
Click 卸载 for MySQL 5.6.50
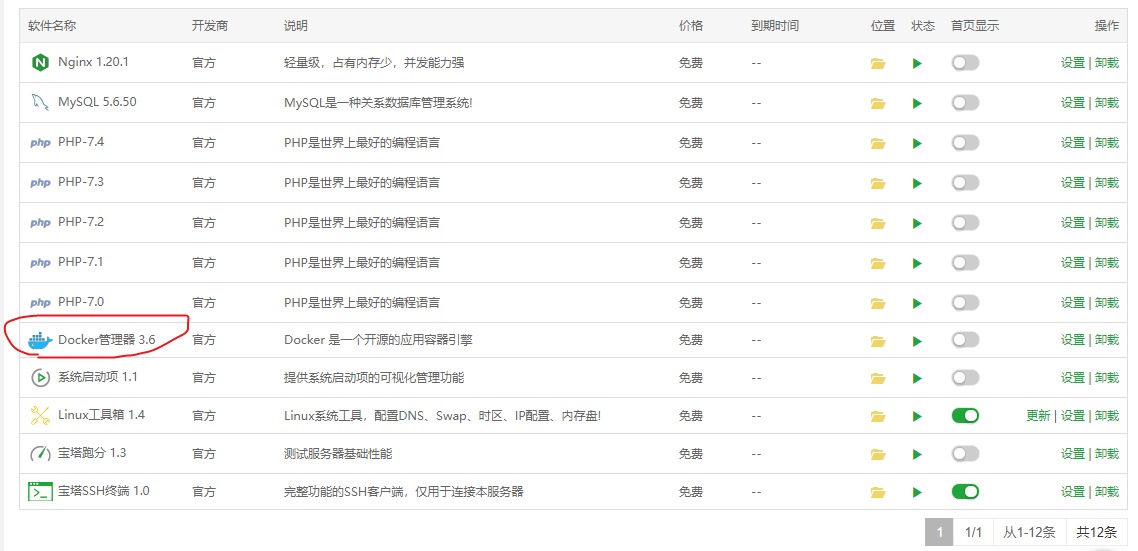click(x=1107, y=103)
